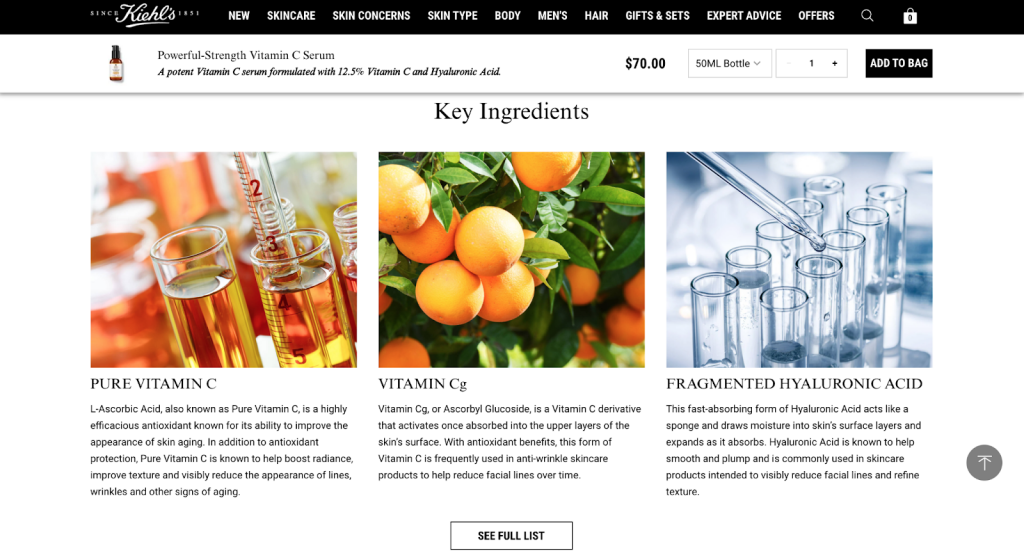Click the oranges Vitamin Cg image
1024x560 pixels.
[x=511, y=260]
